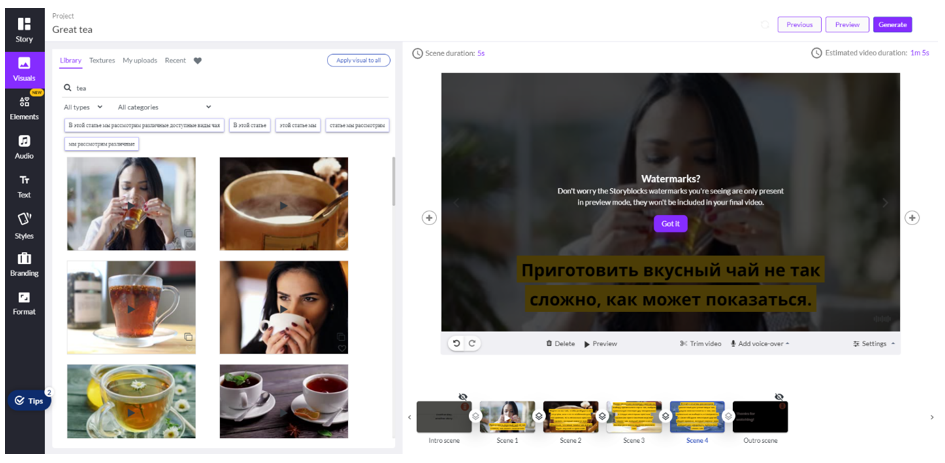945x463 pixels.
Task: Click Trim video
Action: click(x=700, y=344)
